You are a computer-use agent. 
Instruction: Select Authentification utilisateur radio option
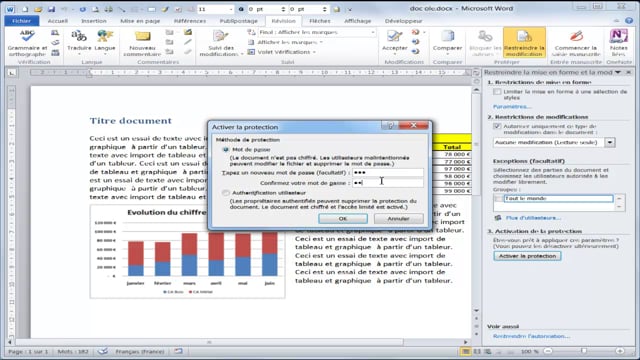(x=226, y=193)
